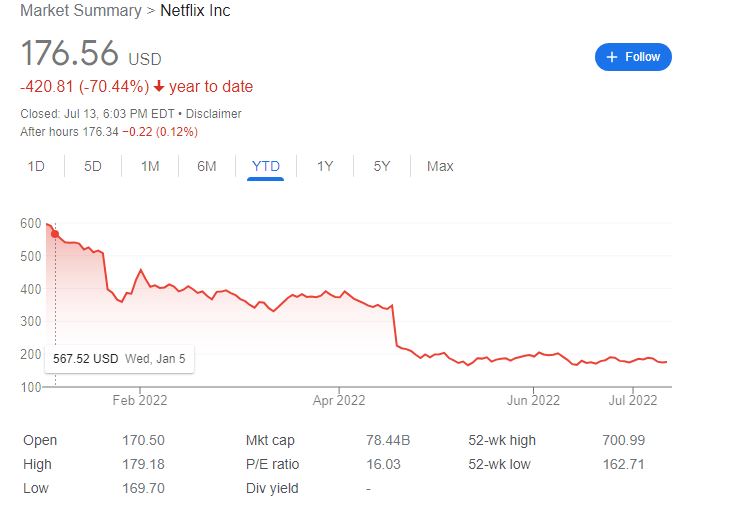
Task: Select the YTD tab
Action: coord(265,166)
